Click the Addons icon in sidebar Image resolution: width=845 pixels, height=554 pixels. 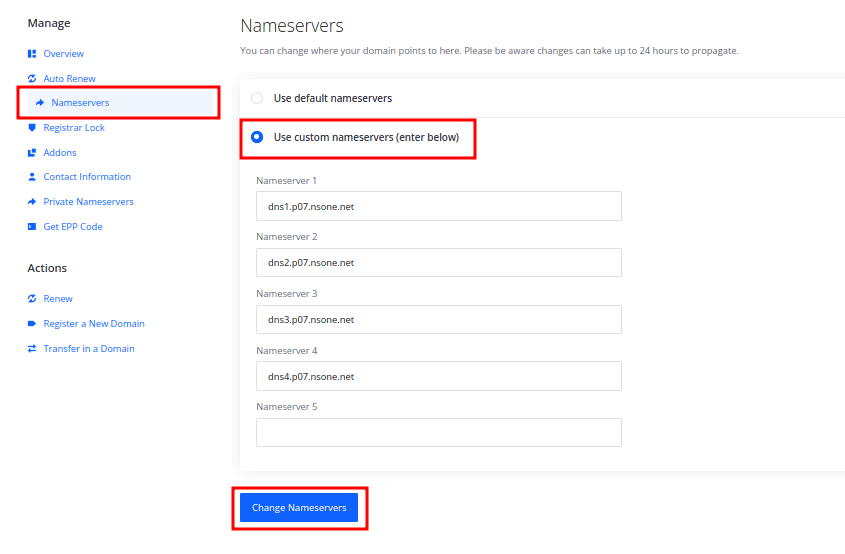pyautogui.click(x=32, y=153)
